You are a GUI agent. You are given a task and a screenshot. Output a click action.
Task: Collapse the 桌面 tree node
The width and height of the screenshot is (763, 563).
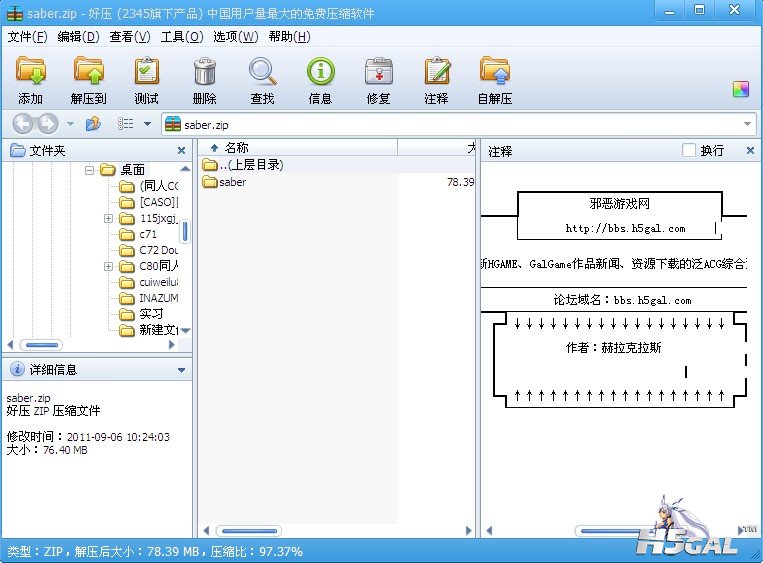(89, 170)
